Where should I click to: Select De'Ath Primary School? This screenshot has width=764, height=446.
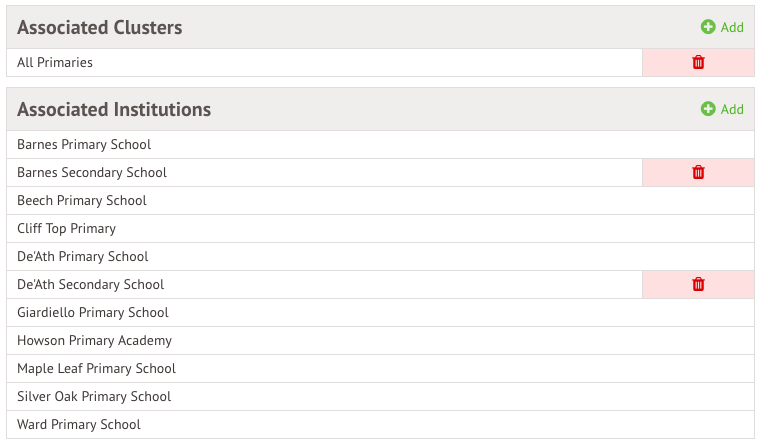83,257
